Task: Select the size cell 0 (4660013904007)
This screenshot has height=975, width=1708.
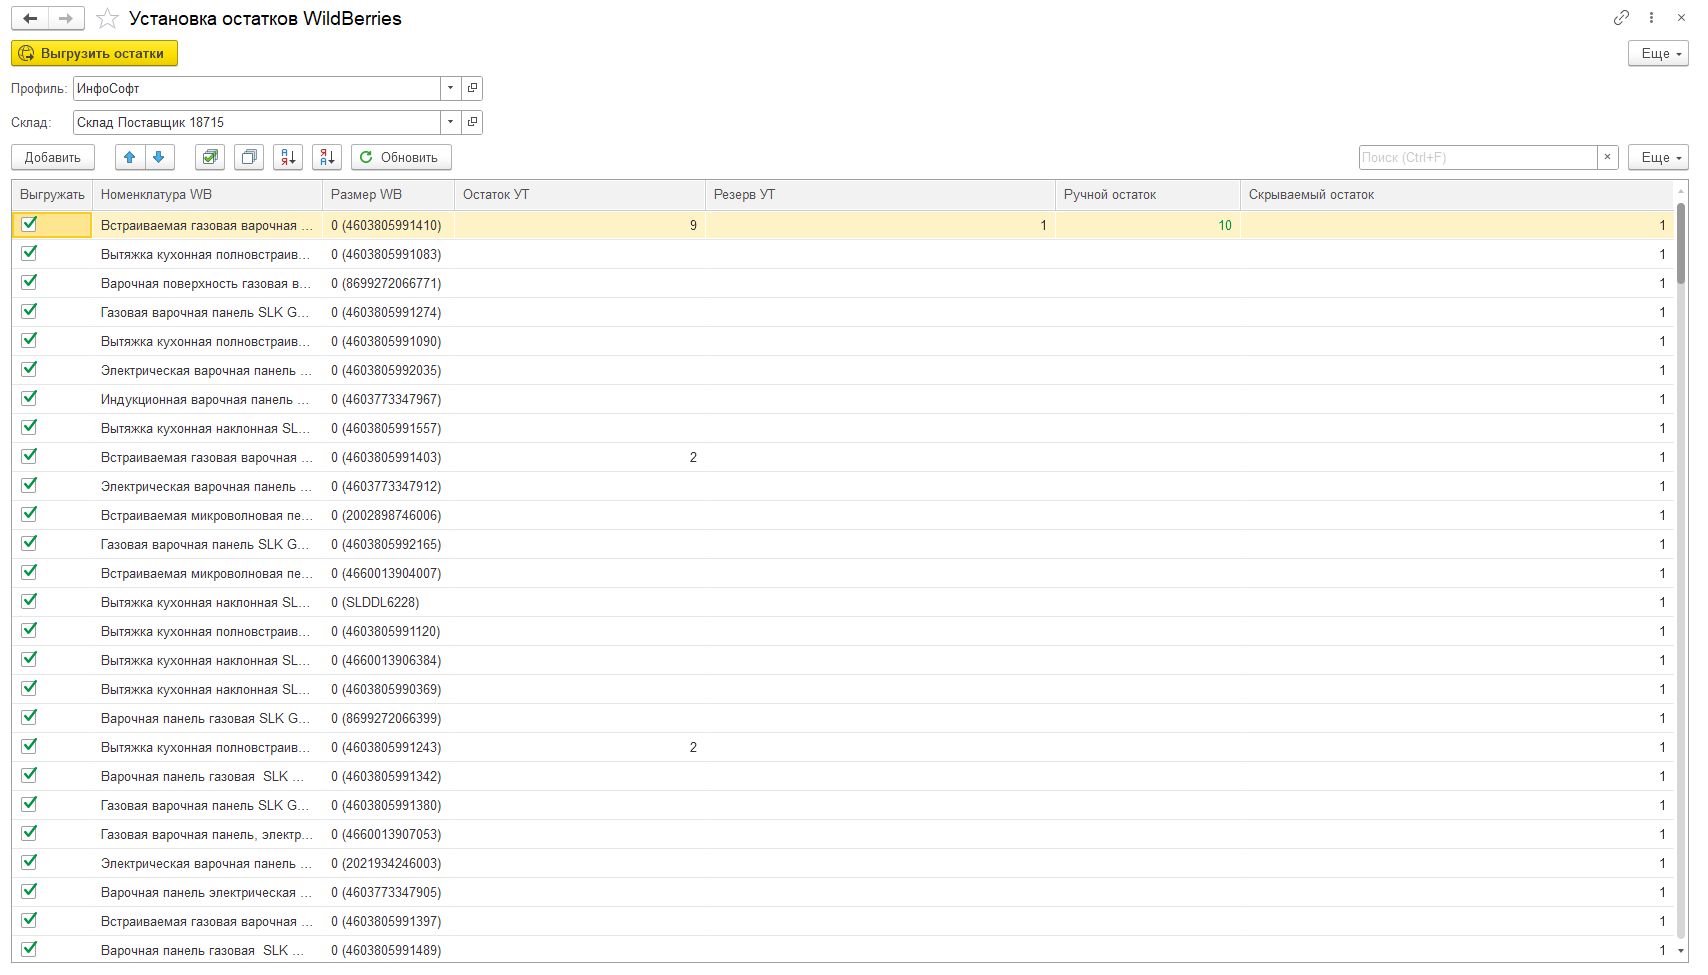Action: (x=388, y=573)
